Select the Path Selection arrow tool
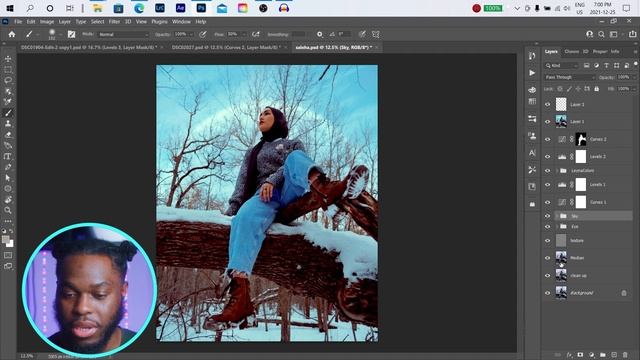The width and height of the screenshot is (640, 360). (x=8, y=178)
